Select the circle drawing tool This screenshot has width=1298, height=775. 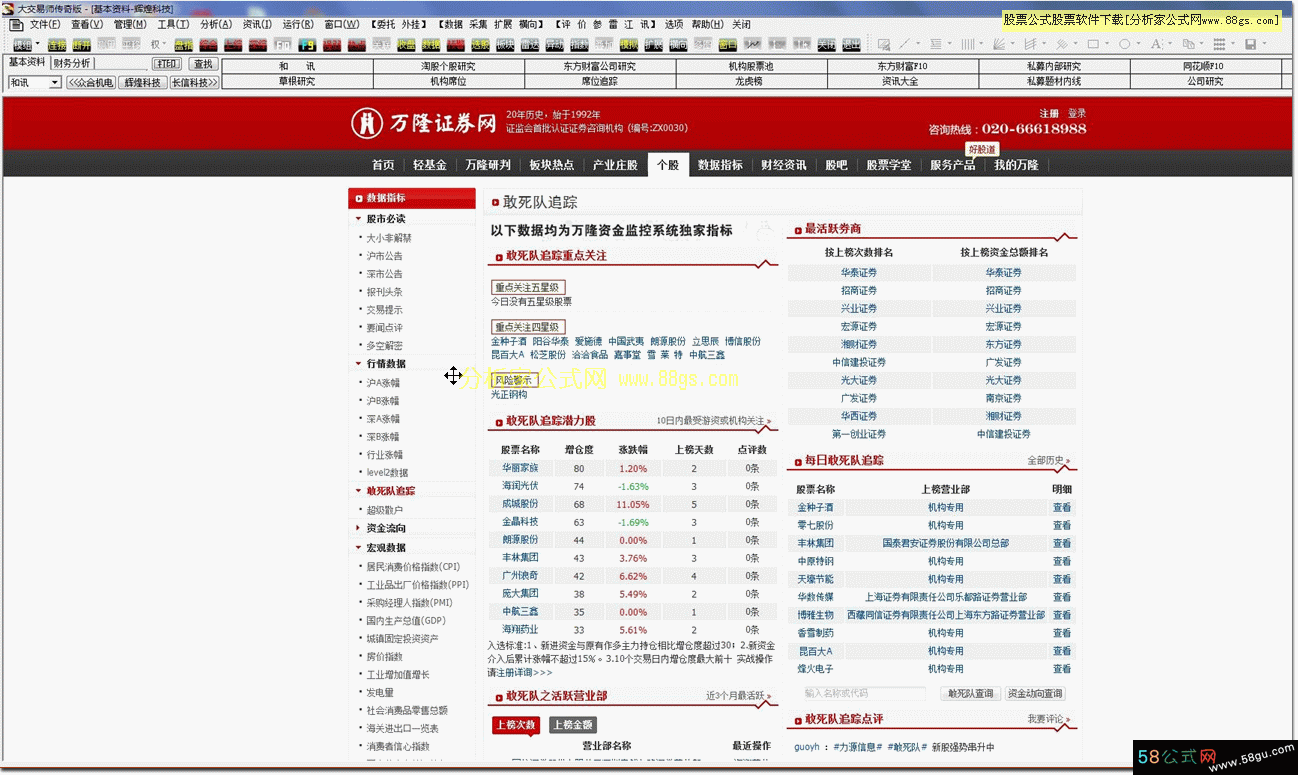pos(1126,44)
